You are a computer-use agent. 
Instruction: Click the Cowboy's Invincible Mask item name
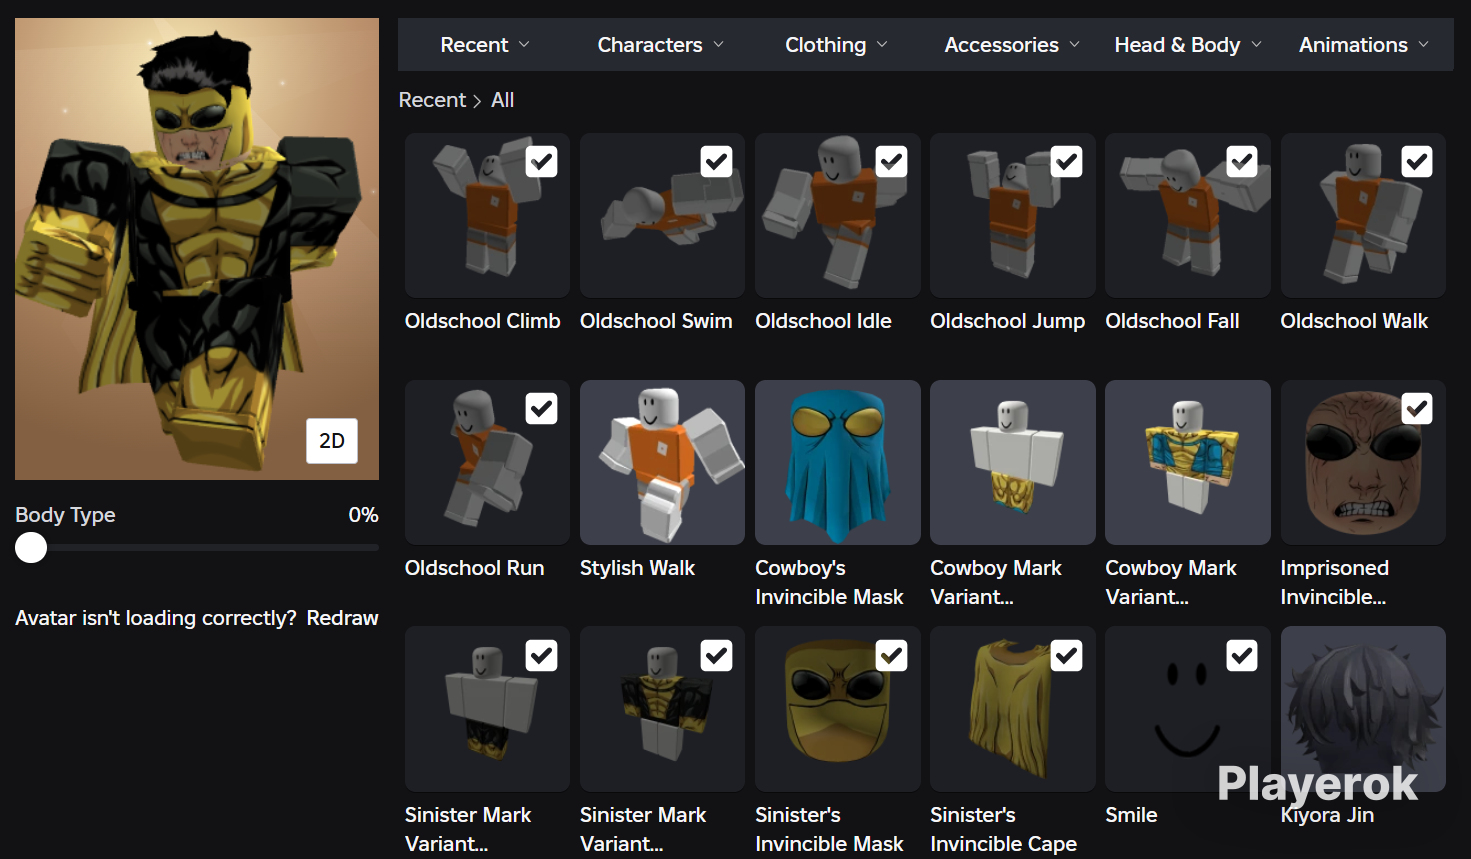829,582
